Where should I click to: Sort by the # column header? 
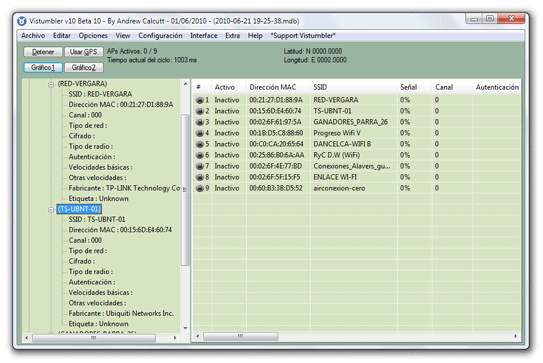pyautogui.click(x=202, y=87)
